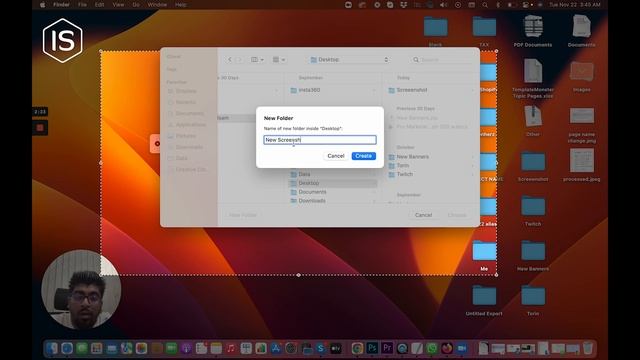
Task: Open Premiere Pro from the Dock
Action: point(387,348)
